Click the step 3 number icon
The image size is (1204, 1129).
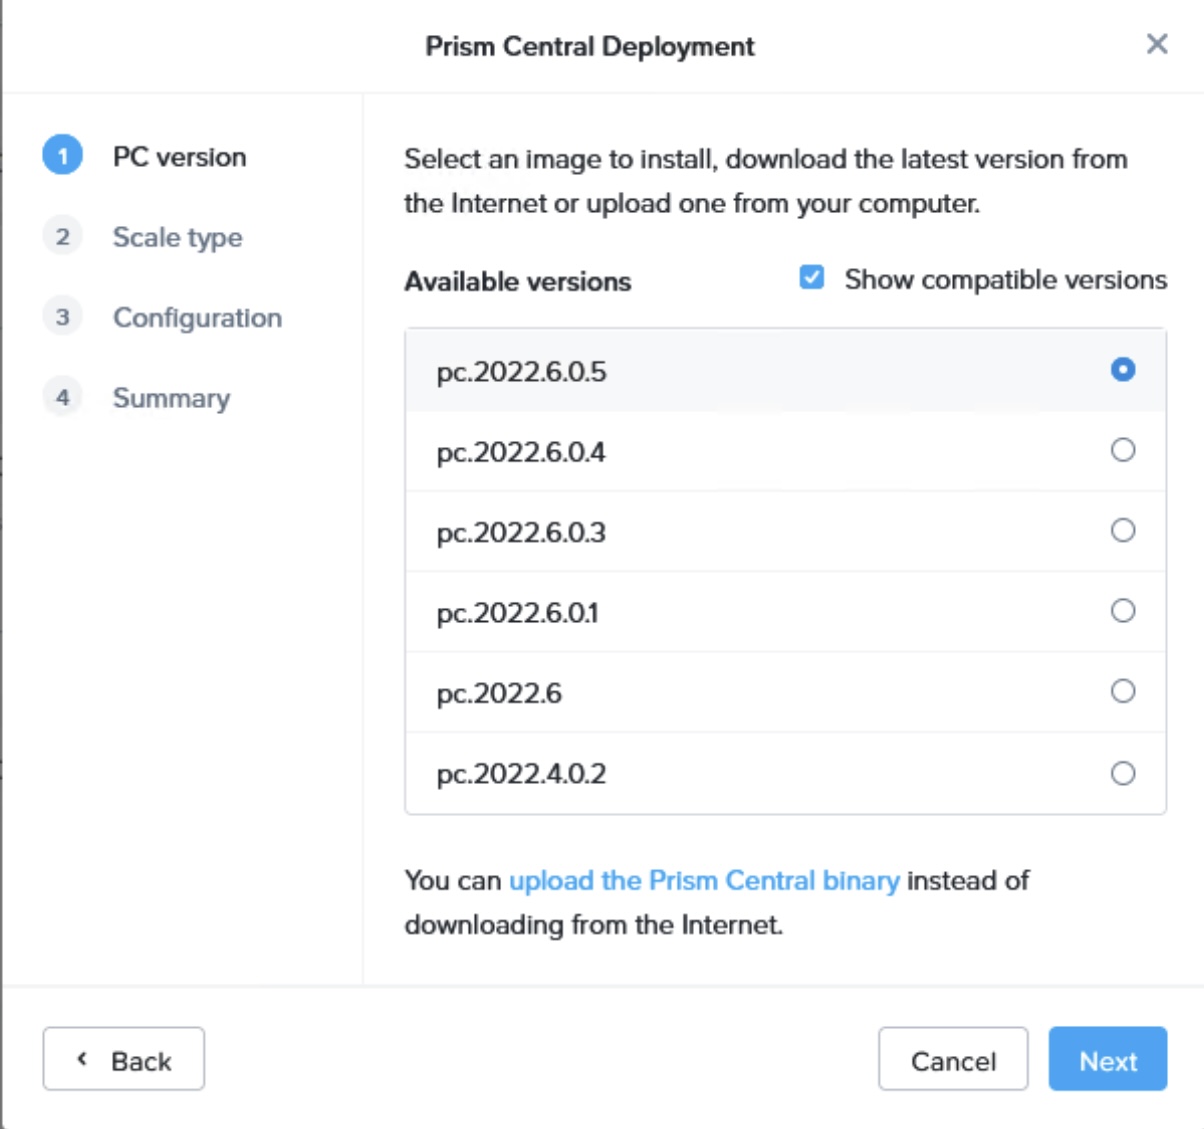coord(62,317)
